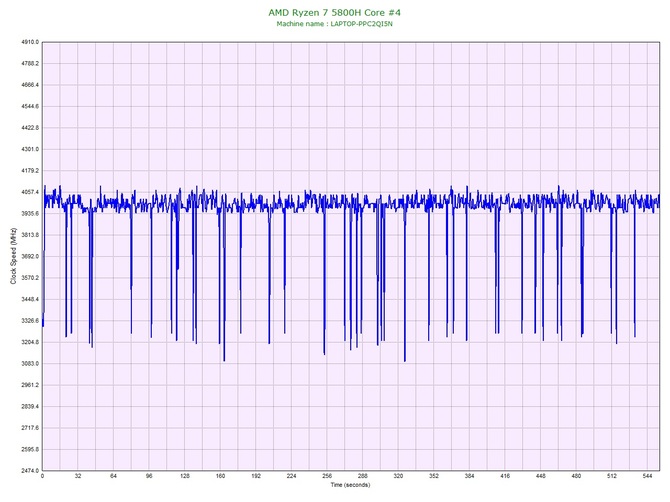
Task: Click the 544 seconds x-axis tick label
Action: click(647, 476)
